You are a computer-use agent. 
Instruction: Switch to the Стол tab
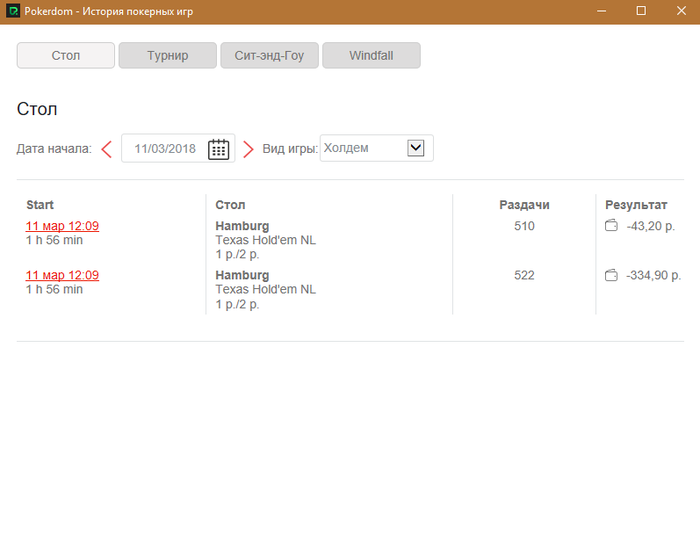[x=66, y=55]
